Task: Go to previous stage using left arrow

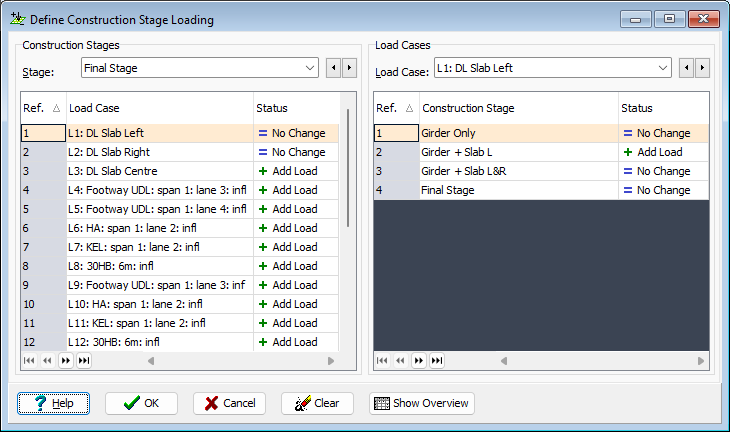Action: [333, 68]
